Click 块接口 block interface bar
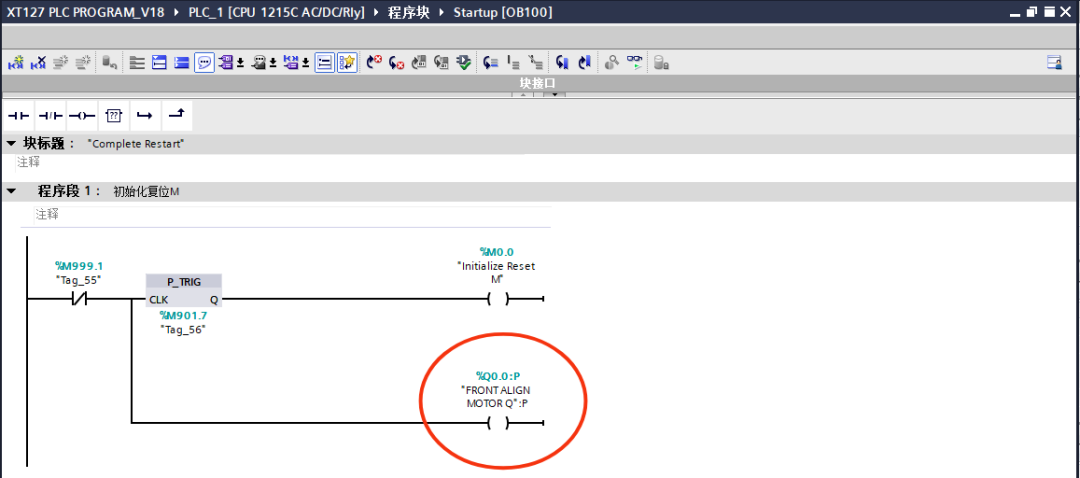 [537, 83]
